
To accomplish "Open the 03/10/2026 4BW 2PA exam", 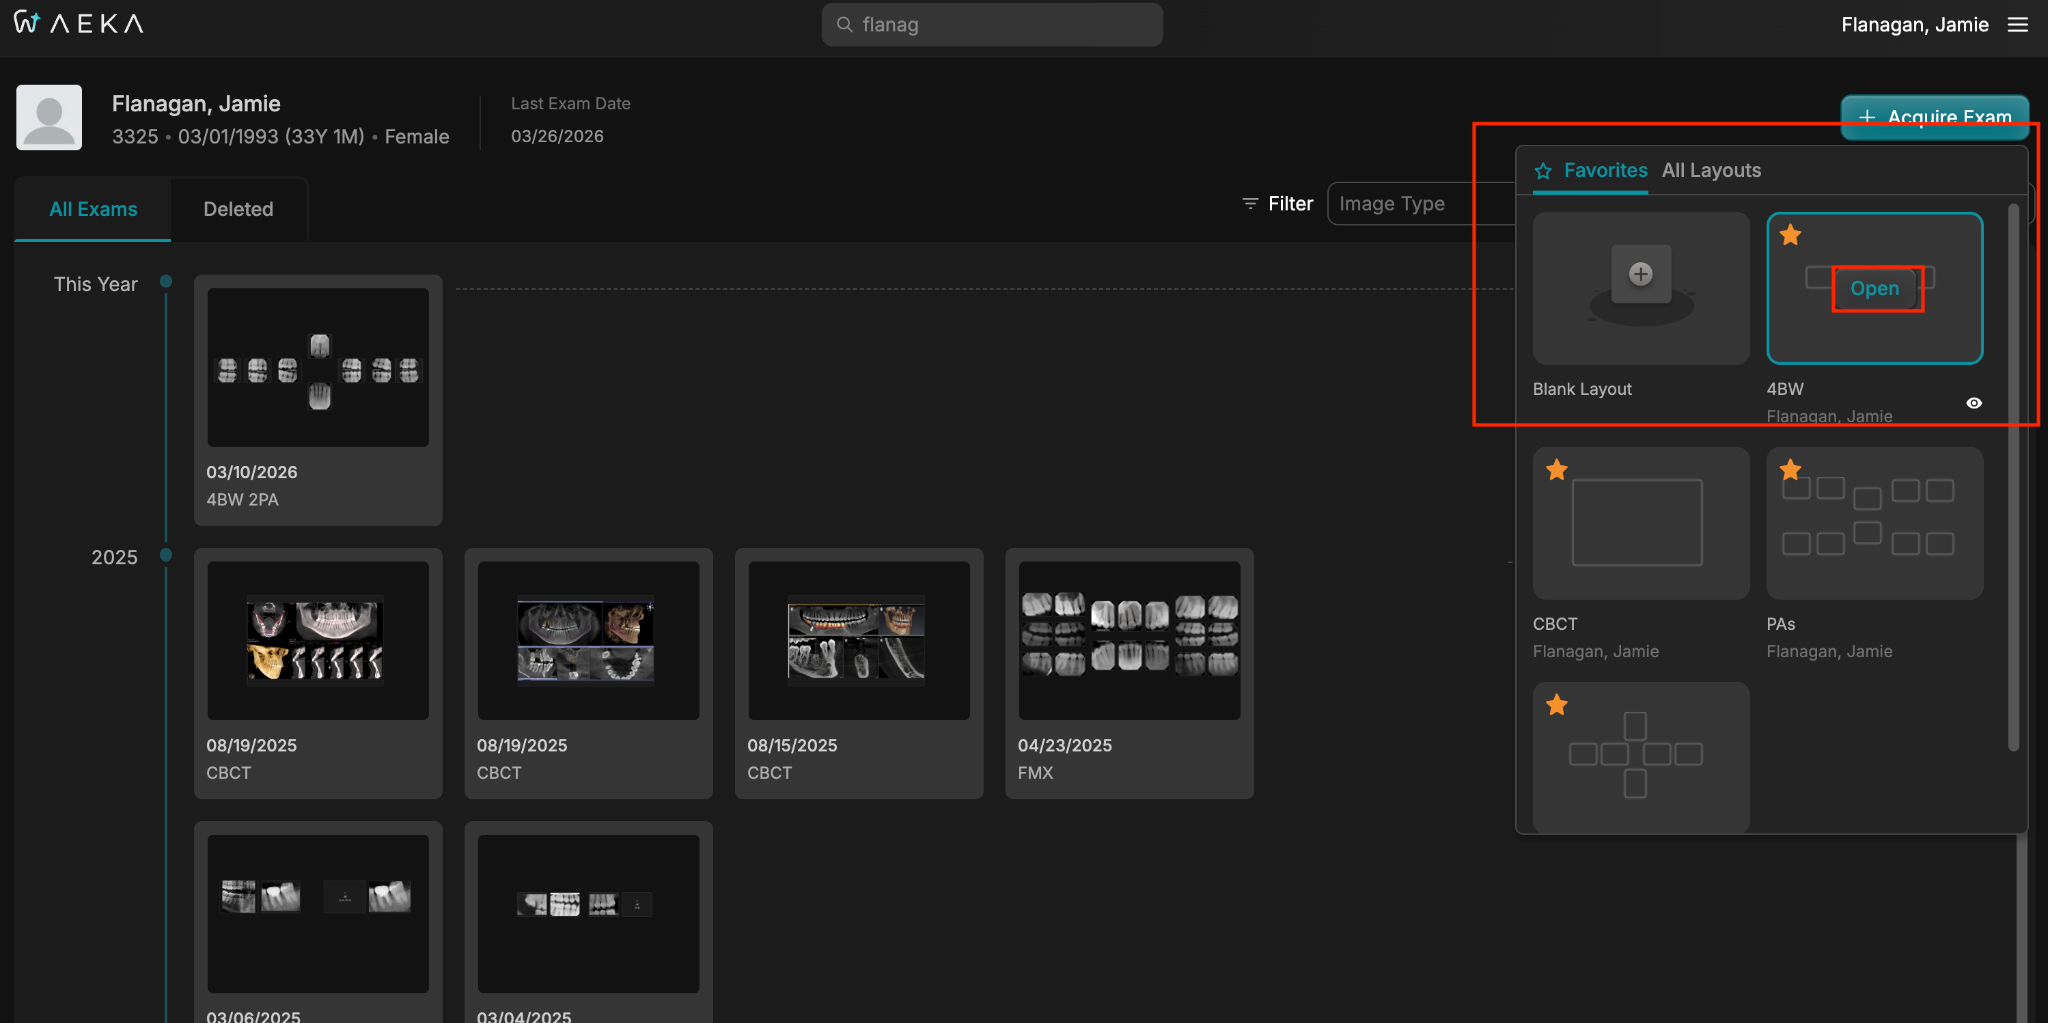I will (318, 400).
